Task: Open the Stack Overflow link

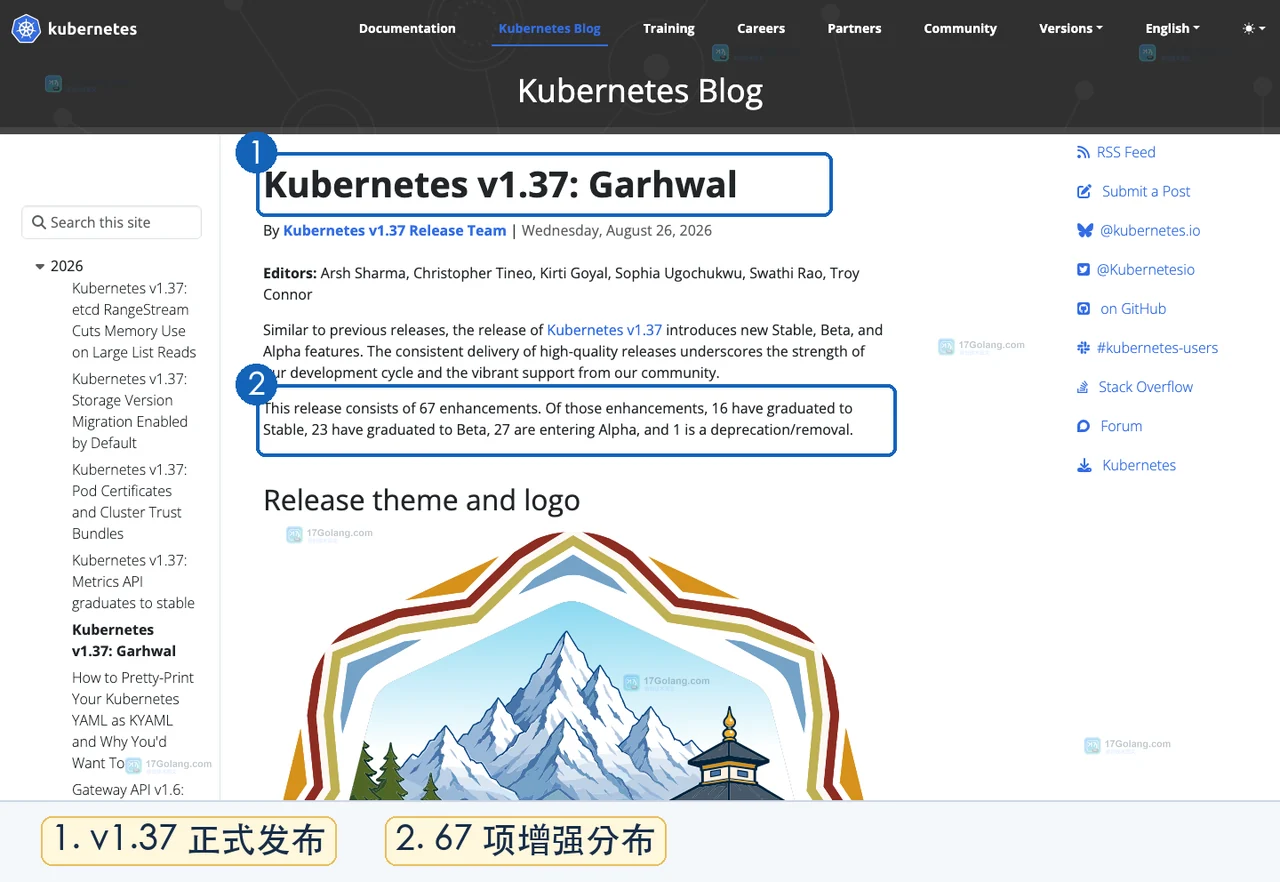Action: tap(1145, 387)
